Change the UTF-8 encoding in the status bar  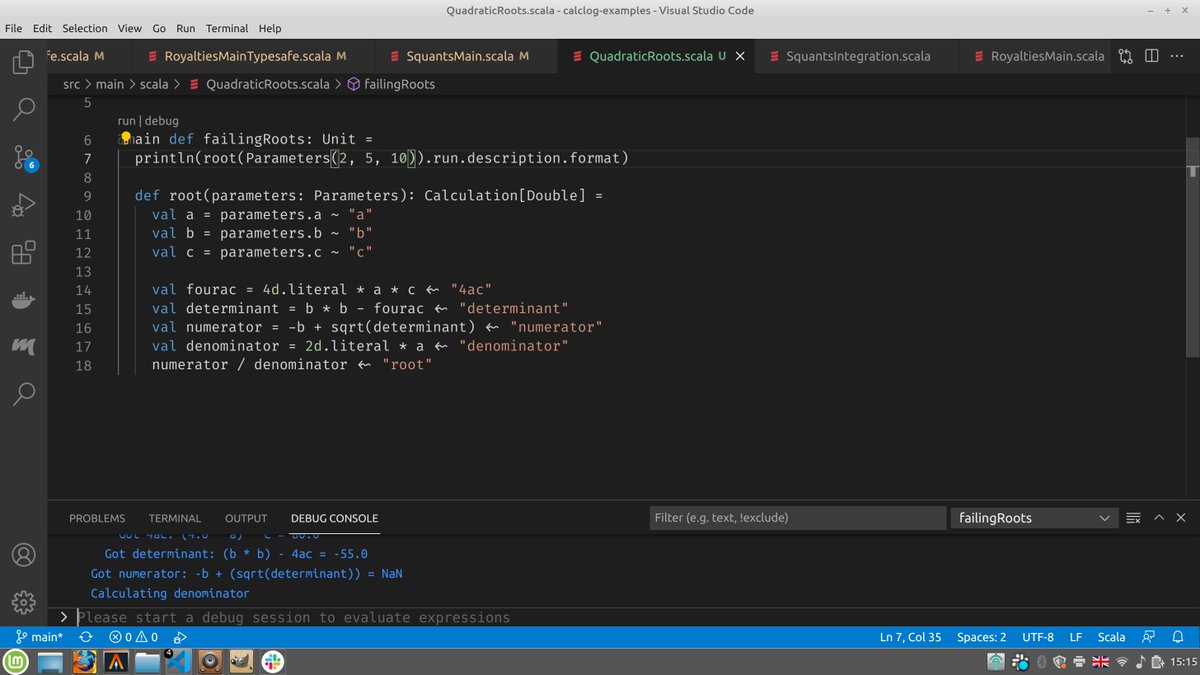tap(1038, 637)
